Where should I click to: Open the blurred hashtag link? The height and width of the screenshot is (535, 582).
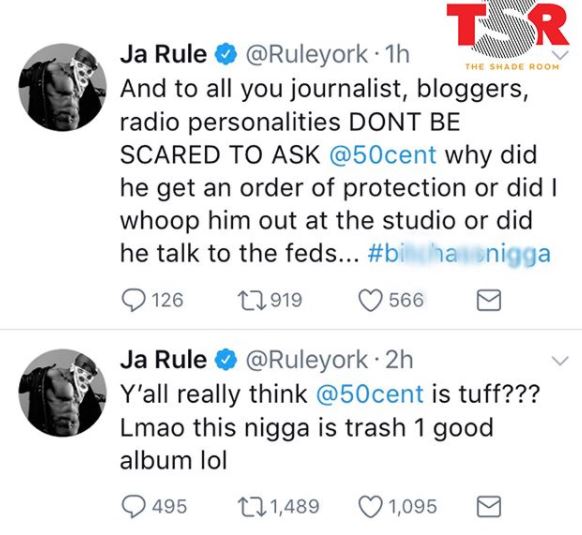coord(459,254)
